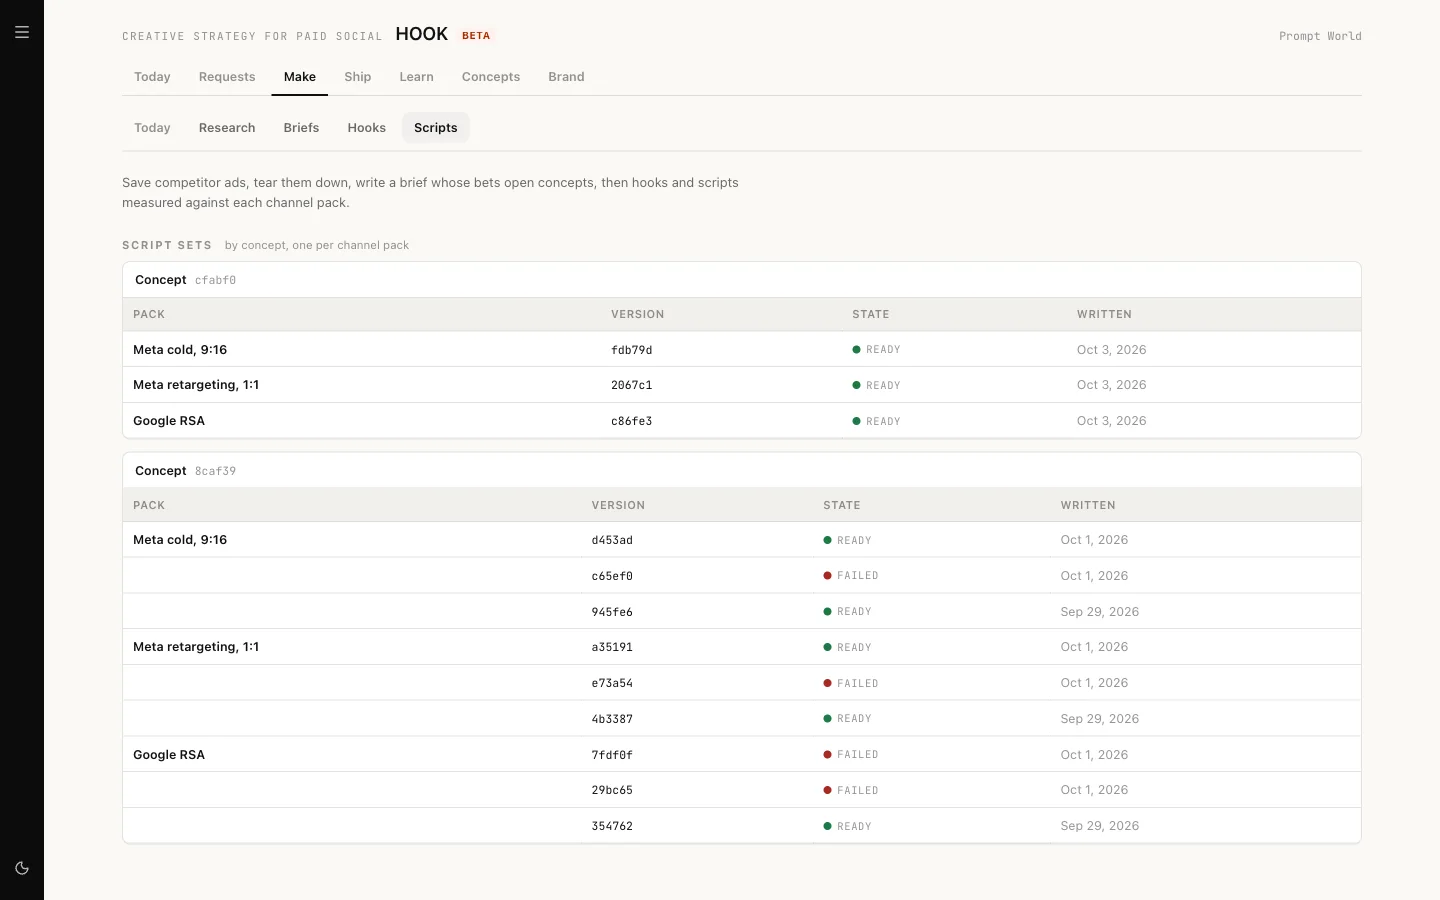Click FAILED state of version c65ef0
The width and height of the screenshot is (1440, 900).
[851, 576]
